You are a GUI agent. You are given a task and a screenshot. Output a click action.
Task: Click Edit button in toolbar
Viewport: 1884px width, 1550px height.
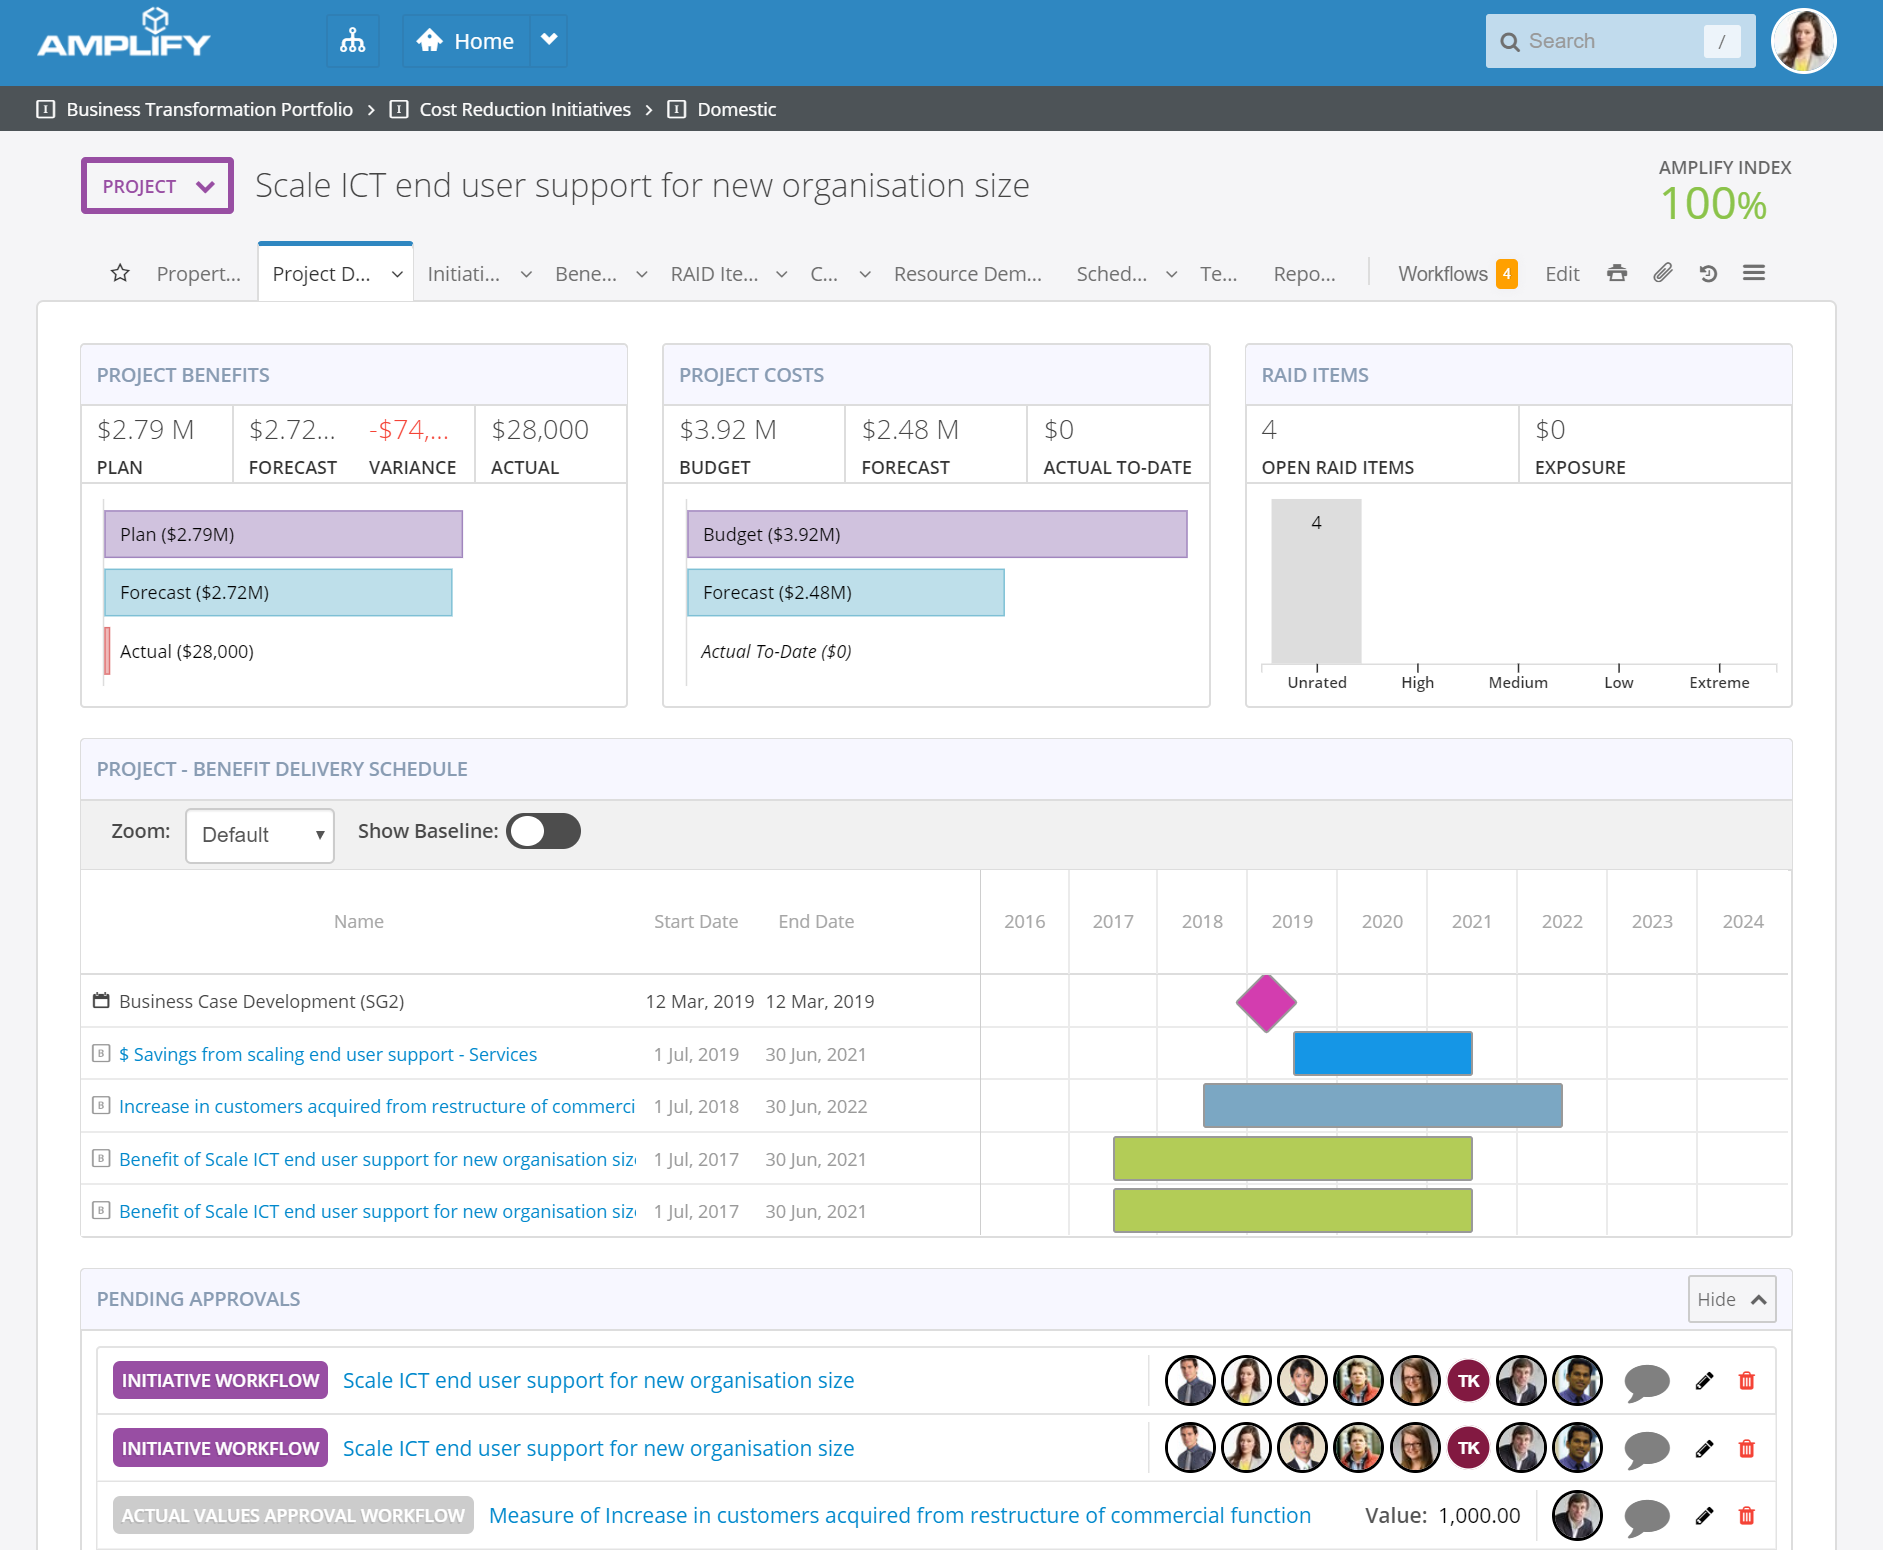[1561, 274]
